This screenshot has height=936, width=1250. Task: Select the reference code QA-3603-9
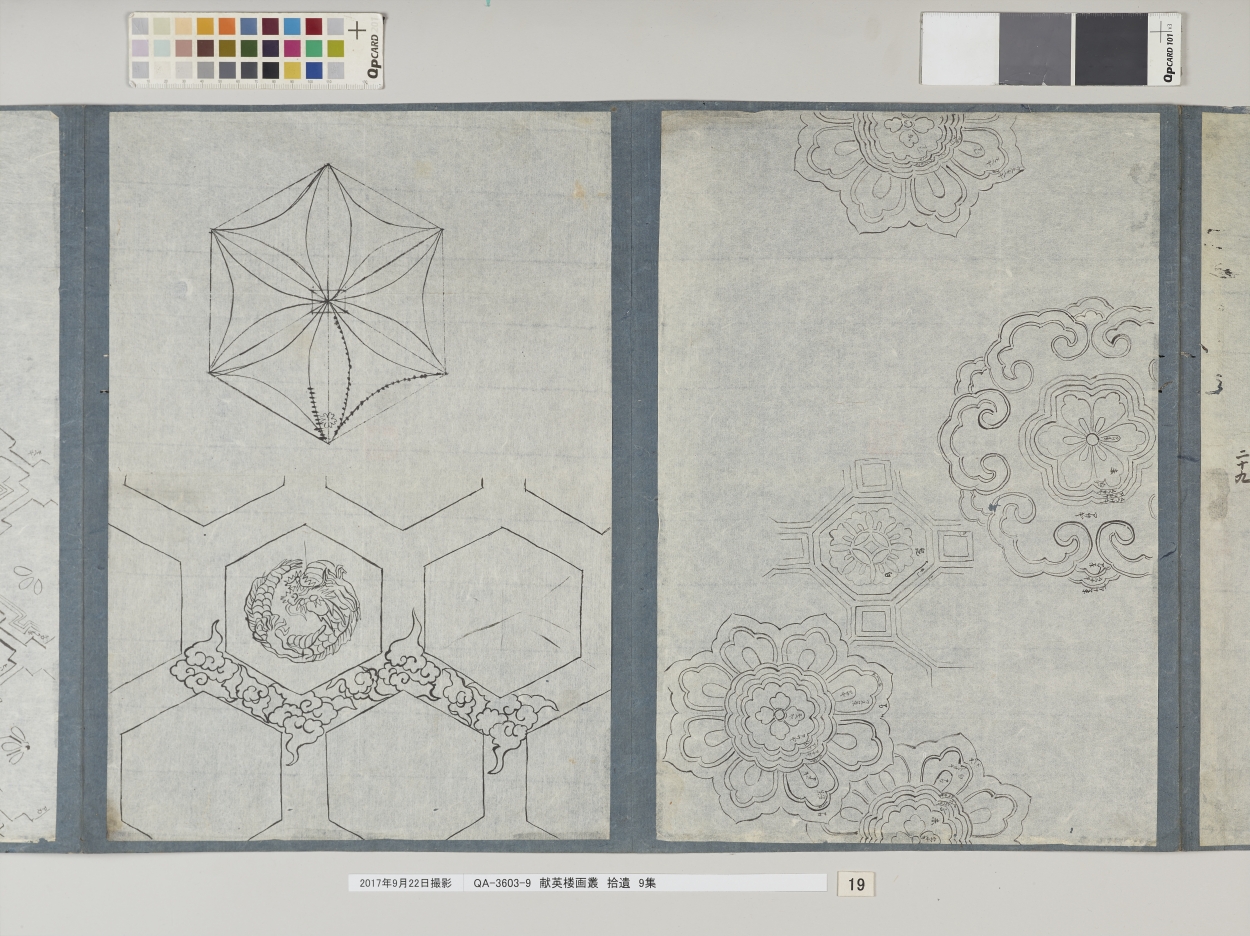click(x=502, y=884)
